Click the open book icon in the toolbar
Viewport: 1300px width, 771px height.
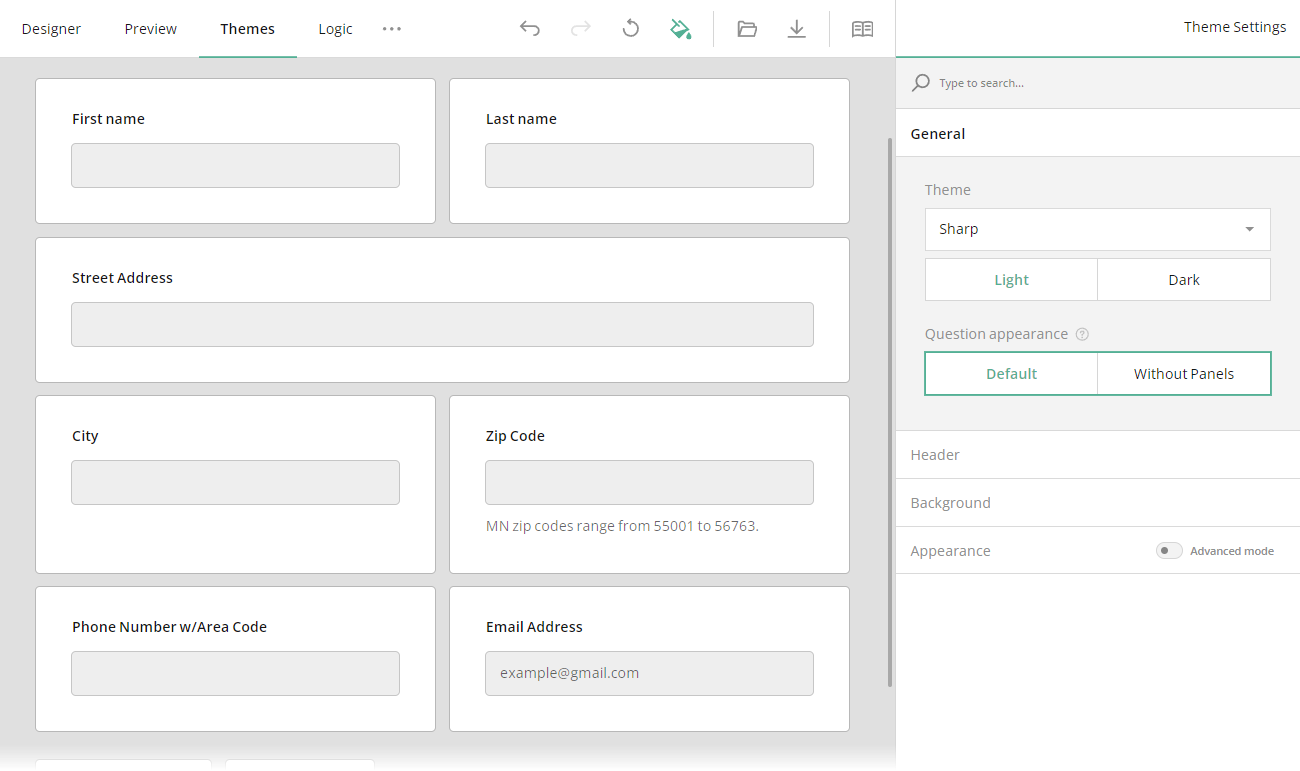click(x=862, y=28)
